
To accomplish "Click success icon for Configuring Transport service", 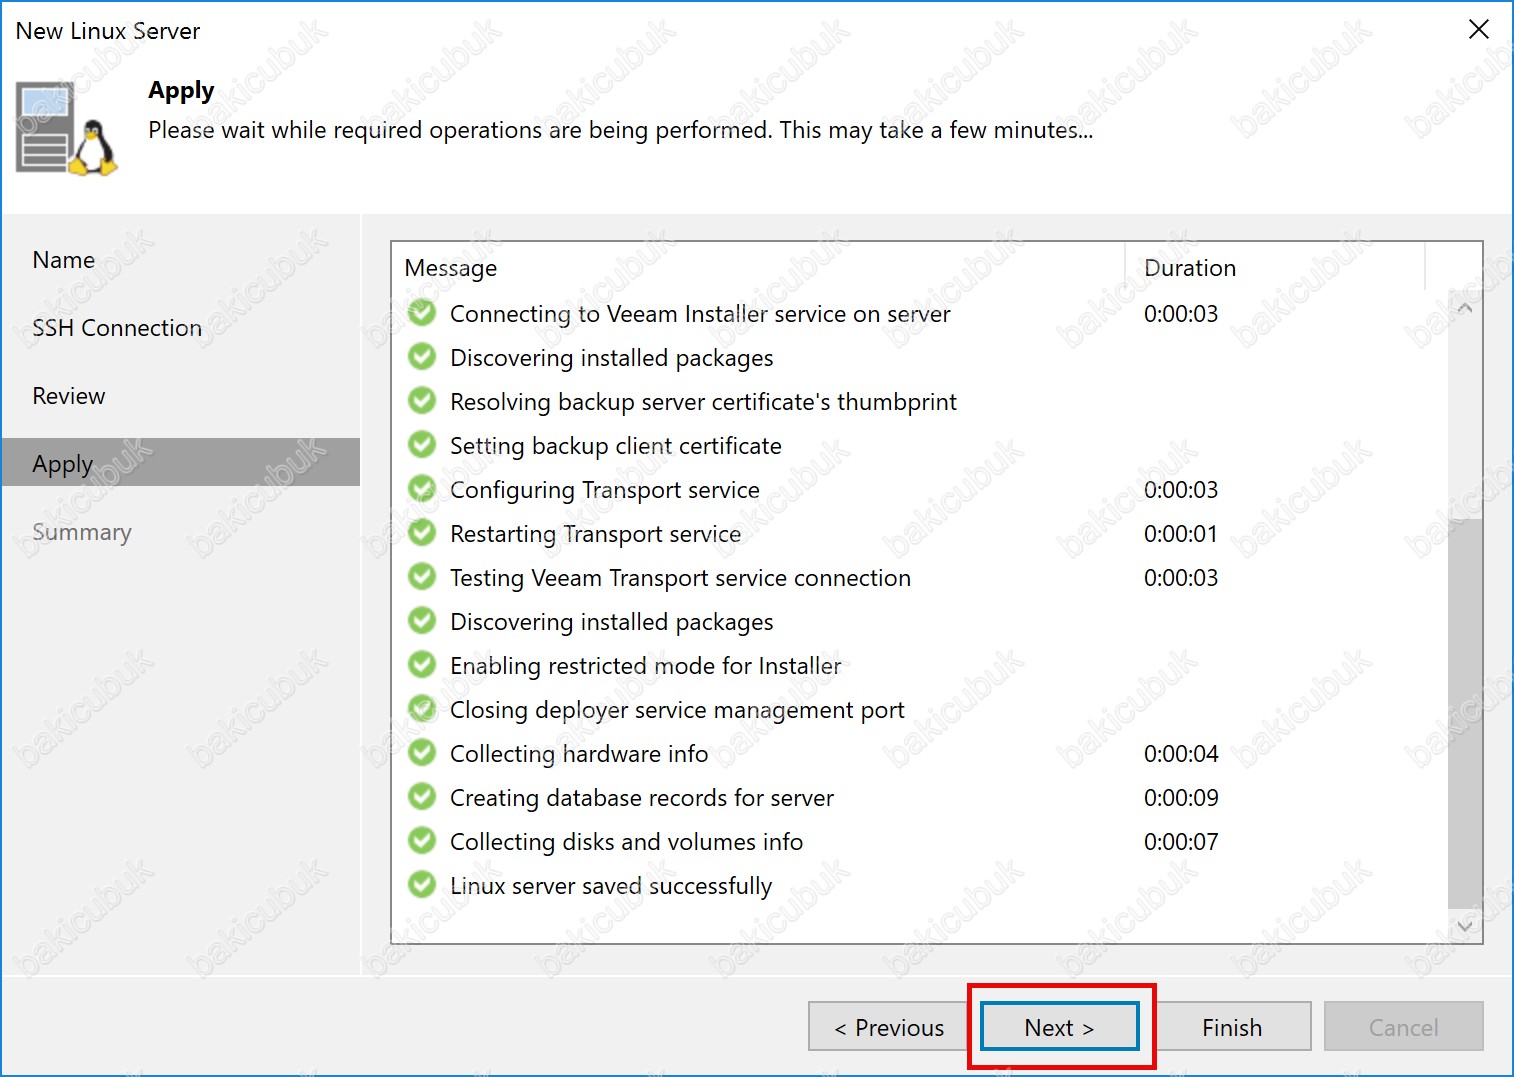I will click(422, 489).
